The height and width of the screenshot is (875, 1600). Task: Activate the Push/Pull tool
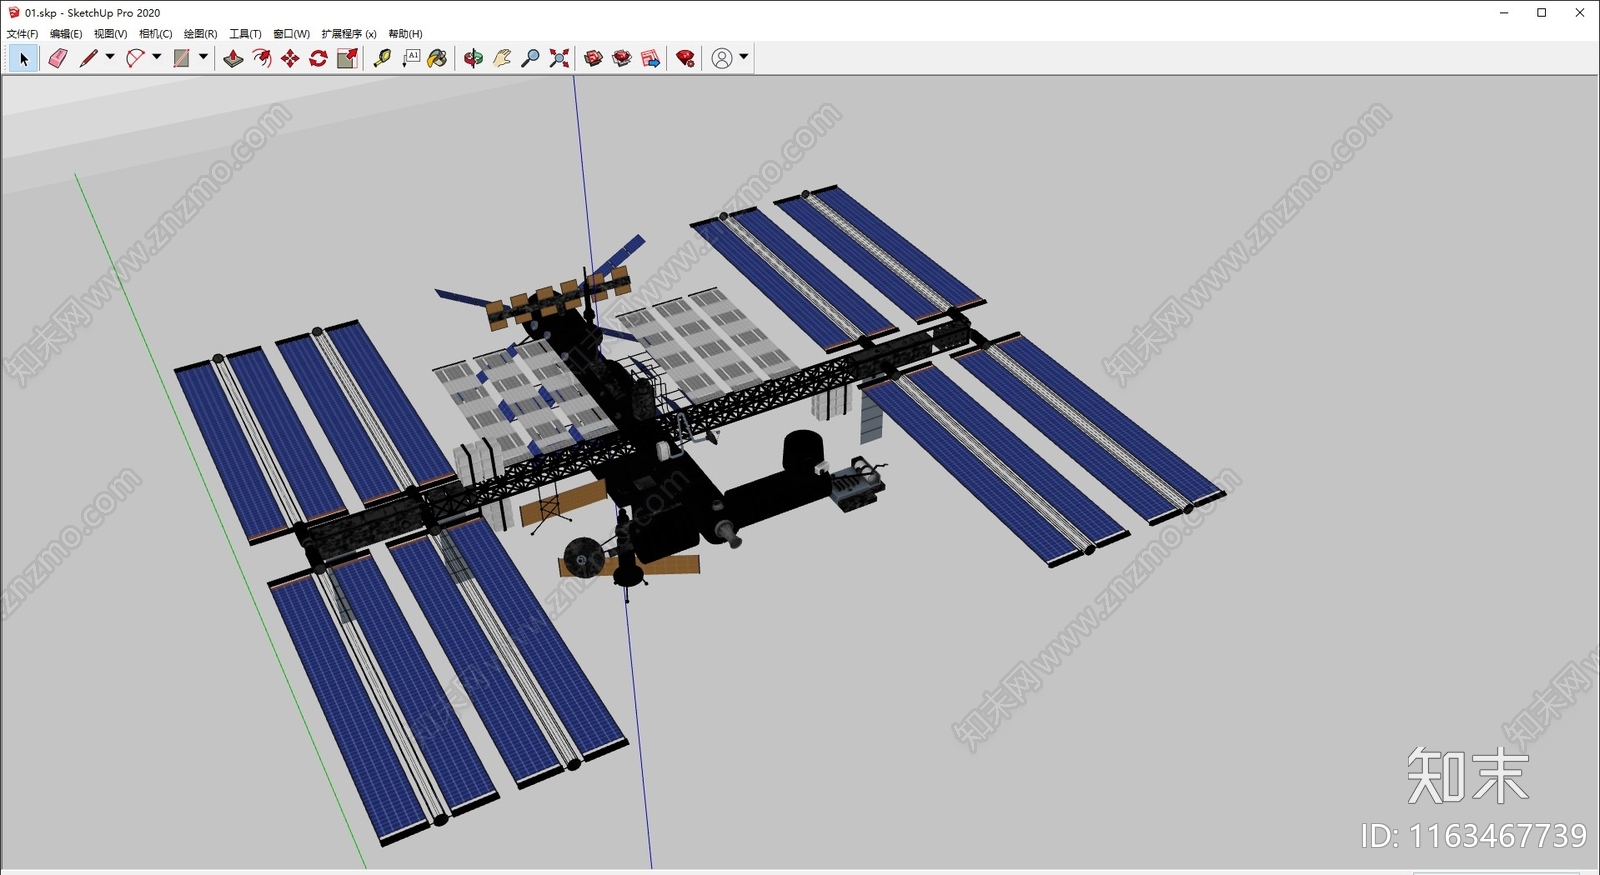point(233,59)
